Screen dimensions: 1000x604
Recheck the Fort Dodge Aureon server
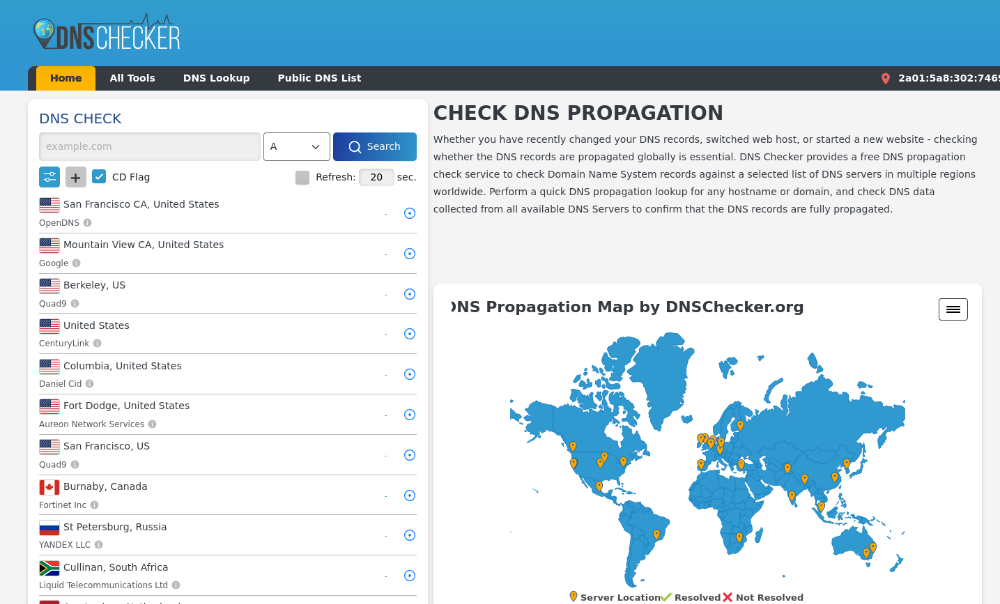pyautogui.click(x=410, y=415)
